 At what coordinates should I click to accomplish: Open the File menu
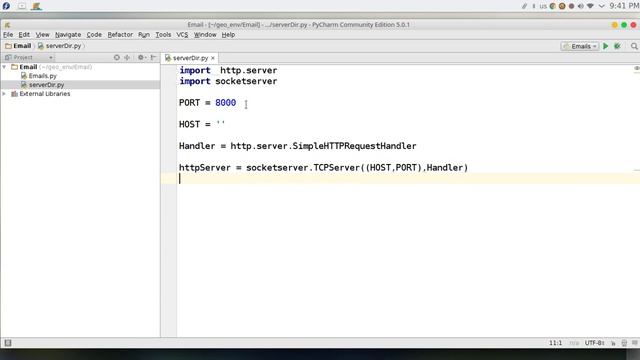pos(8,35)
